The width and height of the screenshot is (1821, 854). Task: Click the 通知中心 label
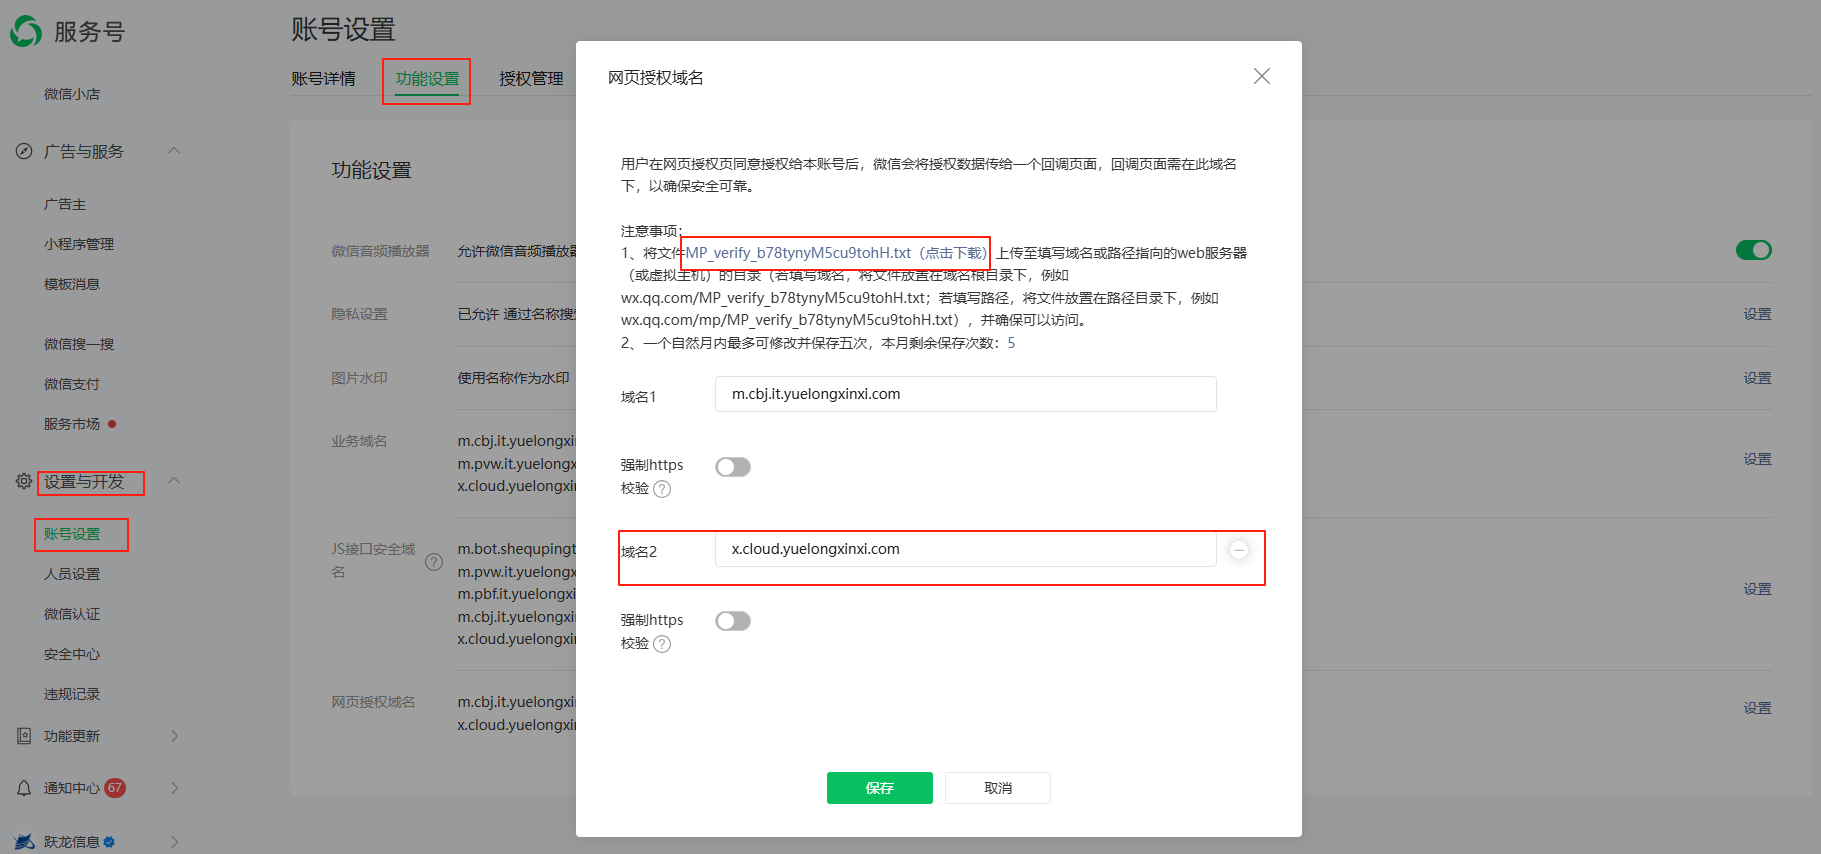tap(72, 788)
